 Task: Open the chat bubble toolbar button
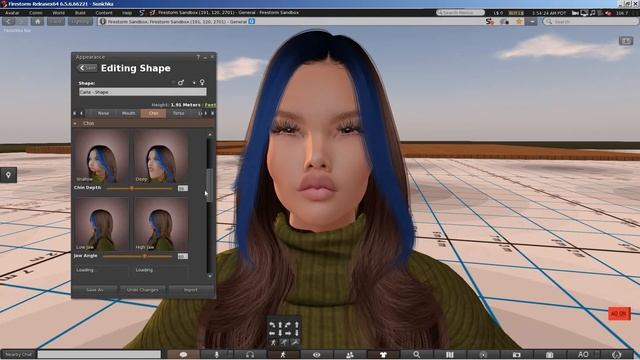183,355
